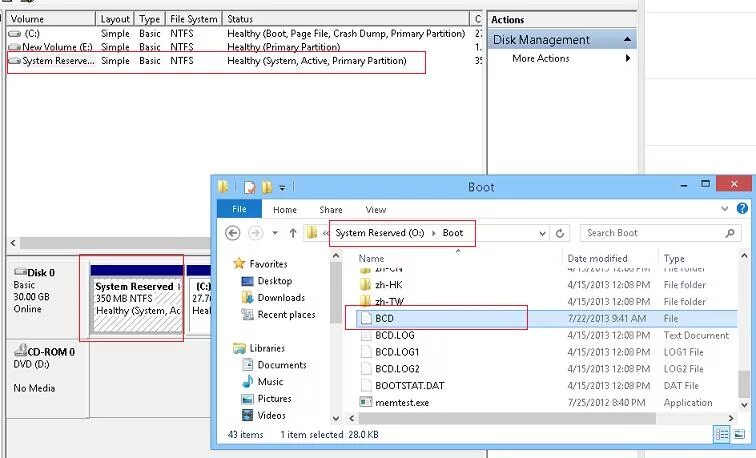
Task: Click the Disk 0 label
Action: point(41,272)
